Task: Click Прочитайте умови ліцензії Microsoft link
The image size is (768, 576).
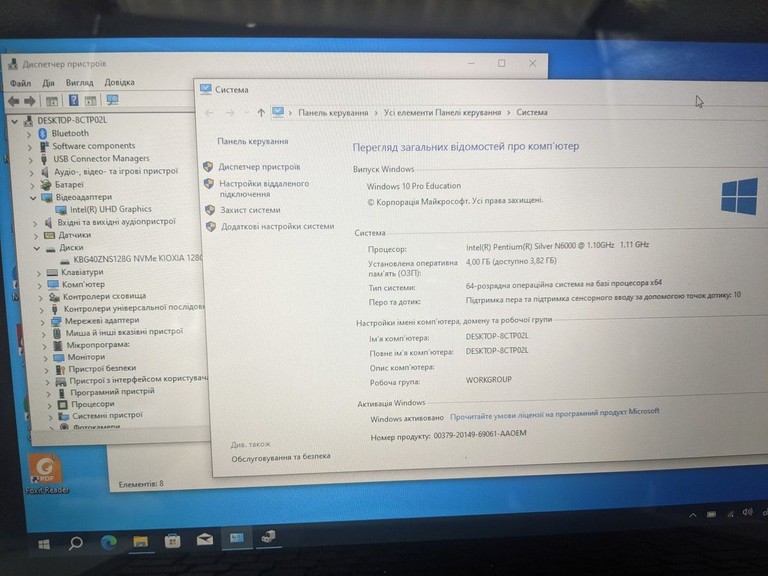Action: (554, 414)
